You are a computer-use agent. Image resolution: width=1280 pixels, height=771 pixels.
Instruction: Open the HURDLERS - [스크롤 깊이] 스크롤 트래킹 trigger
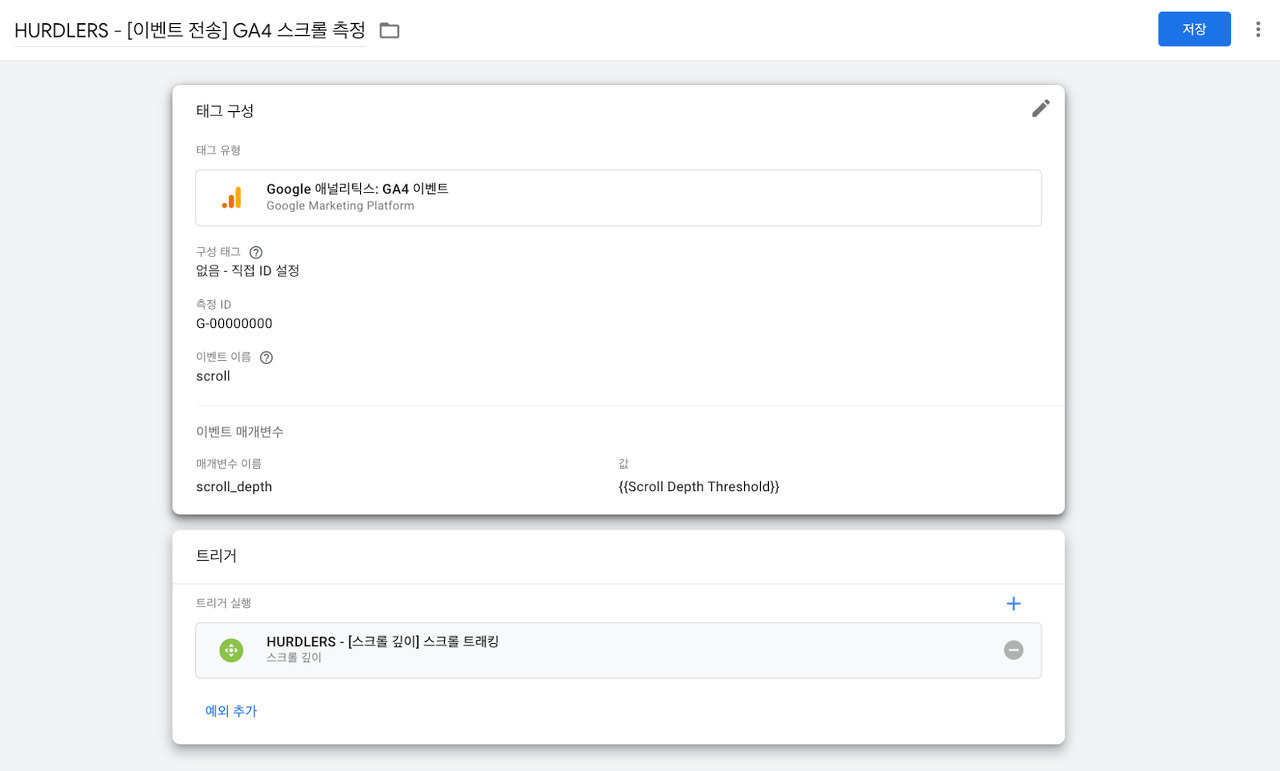618,650
